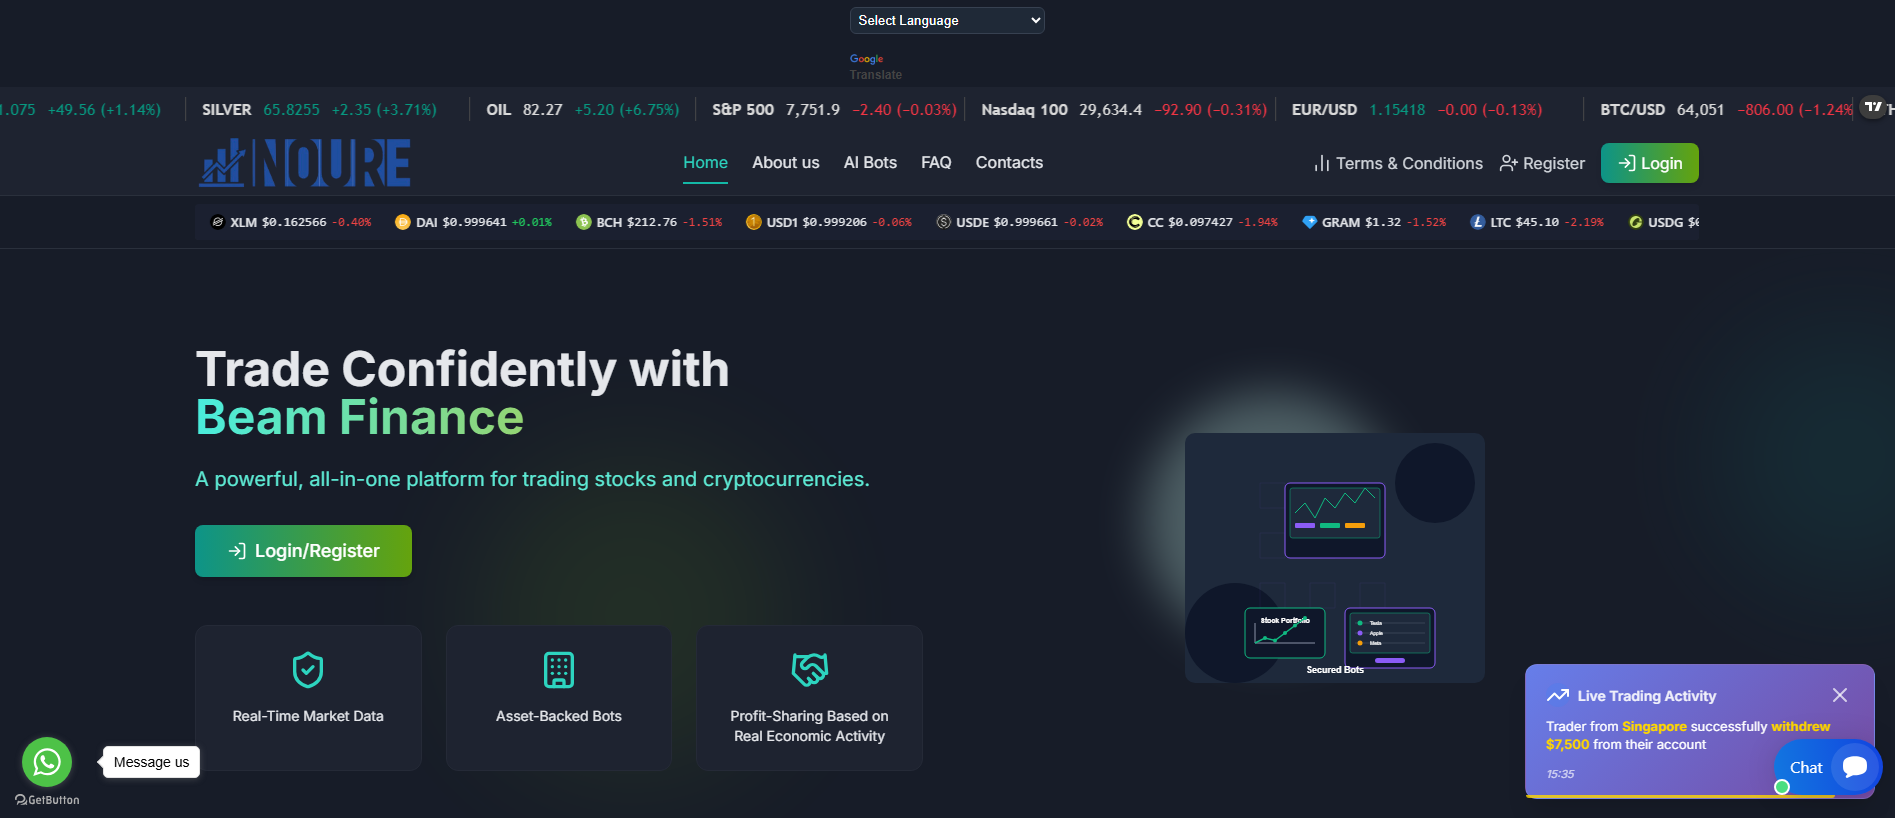
Task: Open the About us page
Action: click(x=785, y=163)
